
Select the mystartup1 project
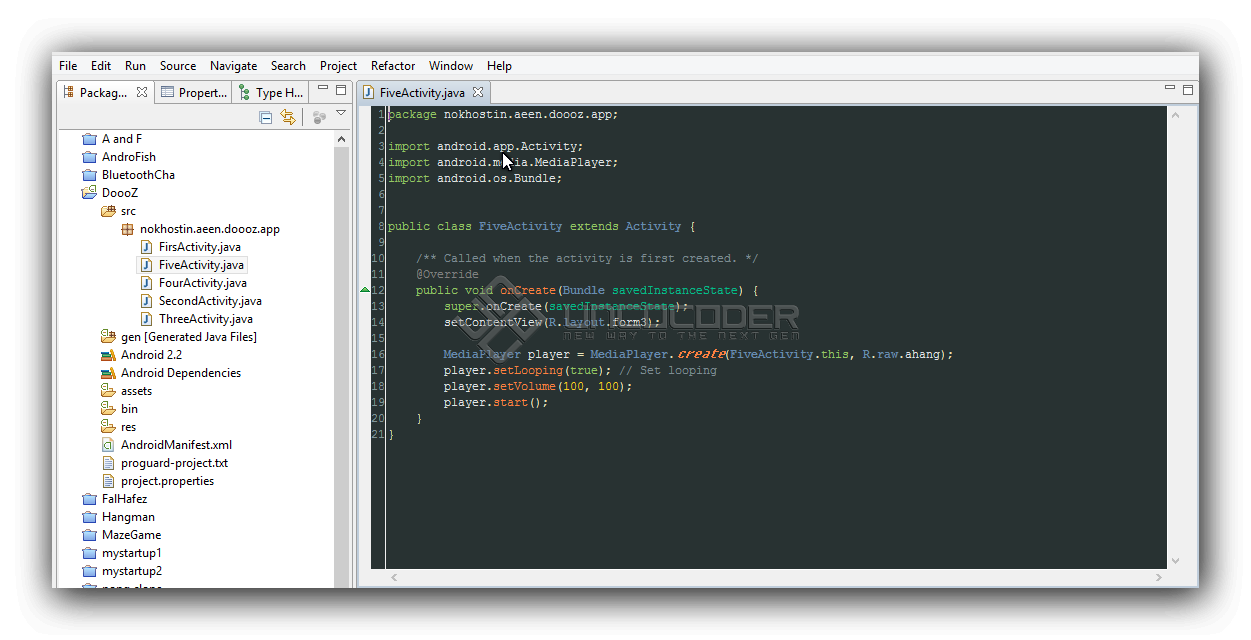pyautogui.click(x=132, y=553)
